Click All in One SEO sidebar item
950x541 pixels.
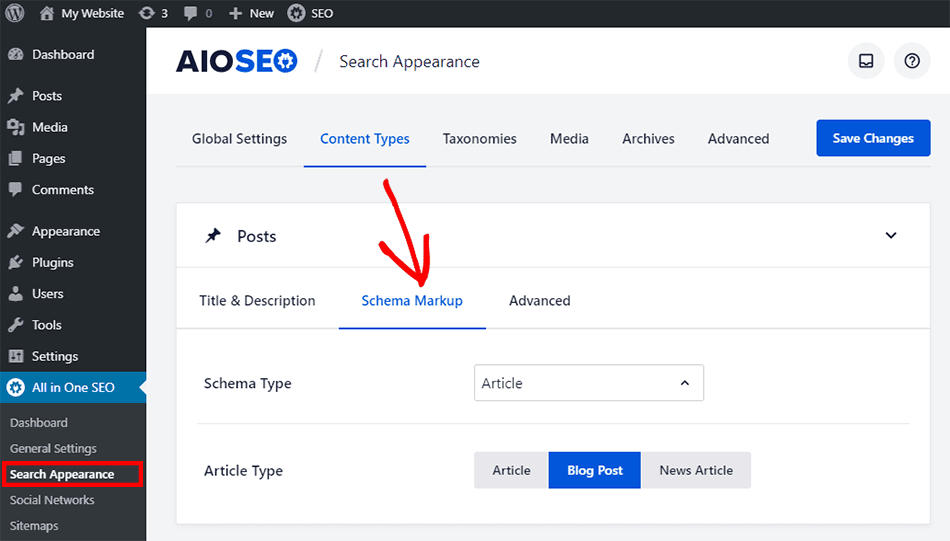pyautogui.click(x=73, y=388)
